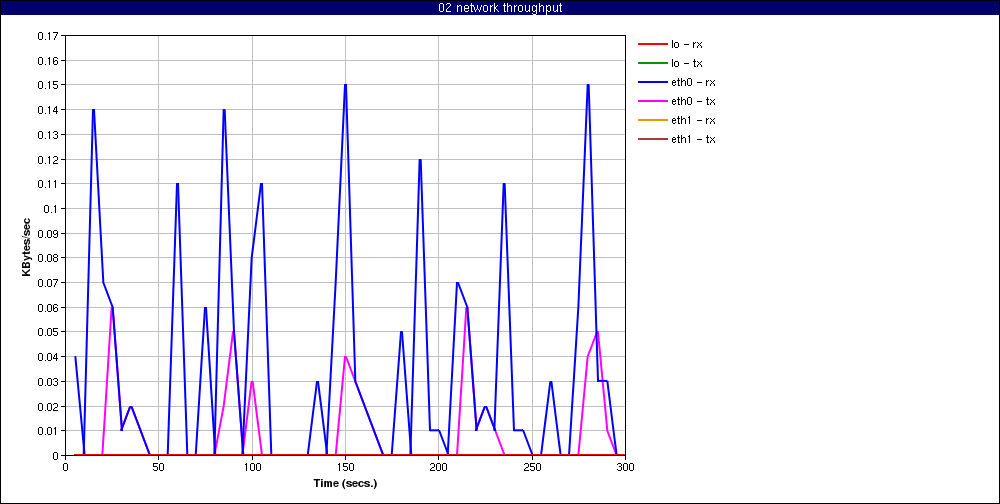Screen dimensions: 1000x504
Task: Click the 50 x-axis tick label
Action: coord(158,466)
